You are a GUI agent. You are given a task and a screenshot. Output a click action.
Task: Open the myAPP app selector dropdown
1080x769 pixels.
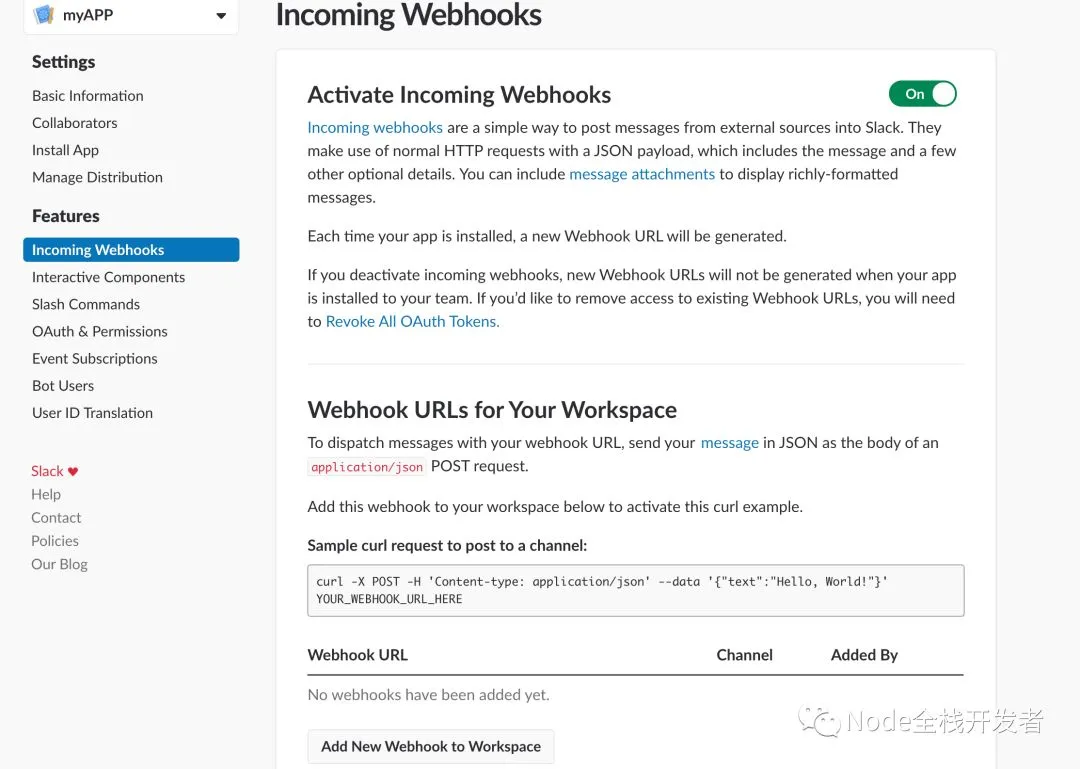[221, 16]
